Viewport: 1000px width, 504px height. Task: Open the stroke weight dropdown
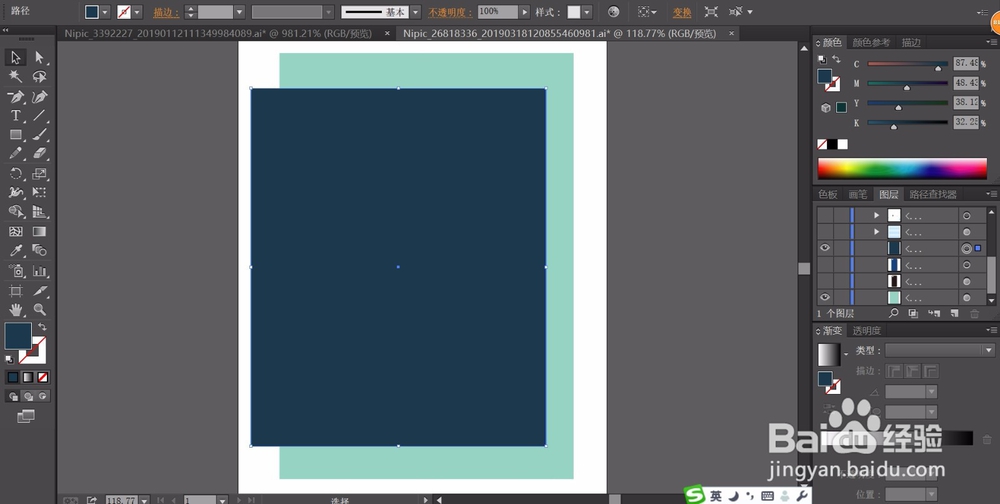pyautogui.click(x=239, y=12)
